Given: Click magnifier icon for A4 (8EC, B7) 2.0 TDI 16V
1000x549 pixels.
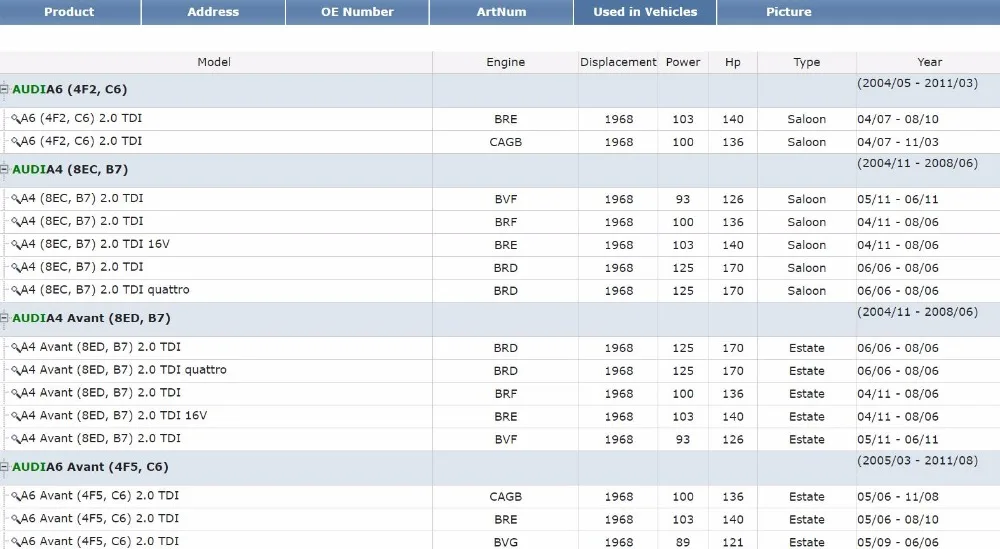Looking at the screenshot, I should (x=16, y=245).
